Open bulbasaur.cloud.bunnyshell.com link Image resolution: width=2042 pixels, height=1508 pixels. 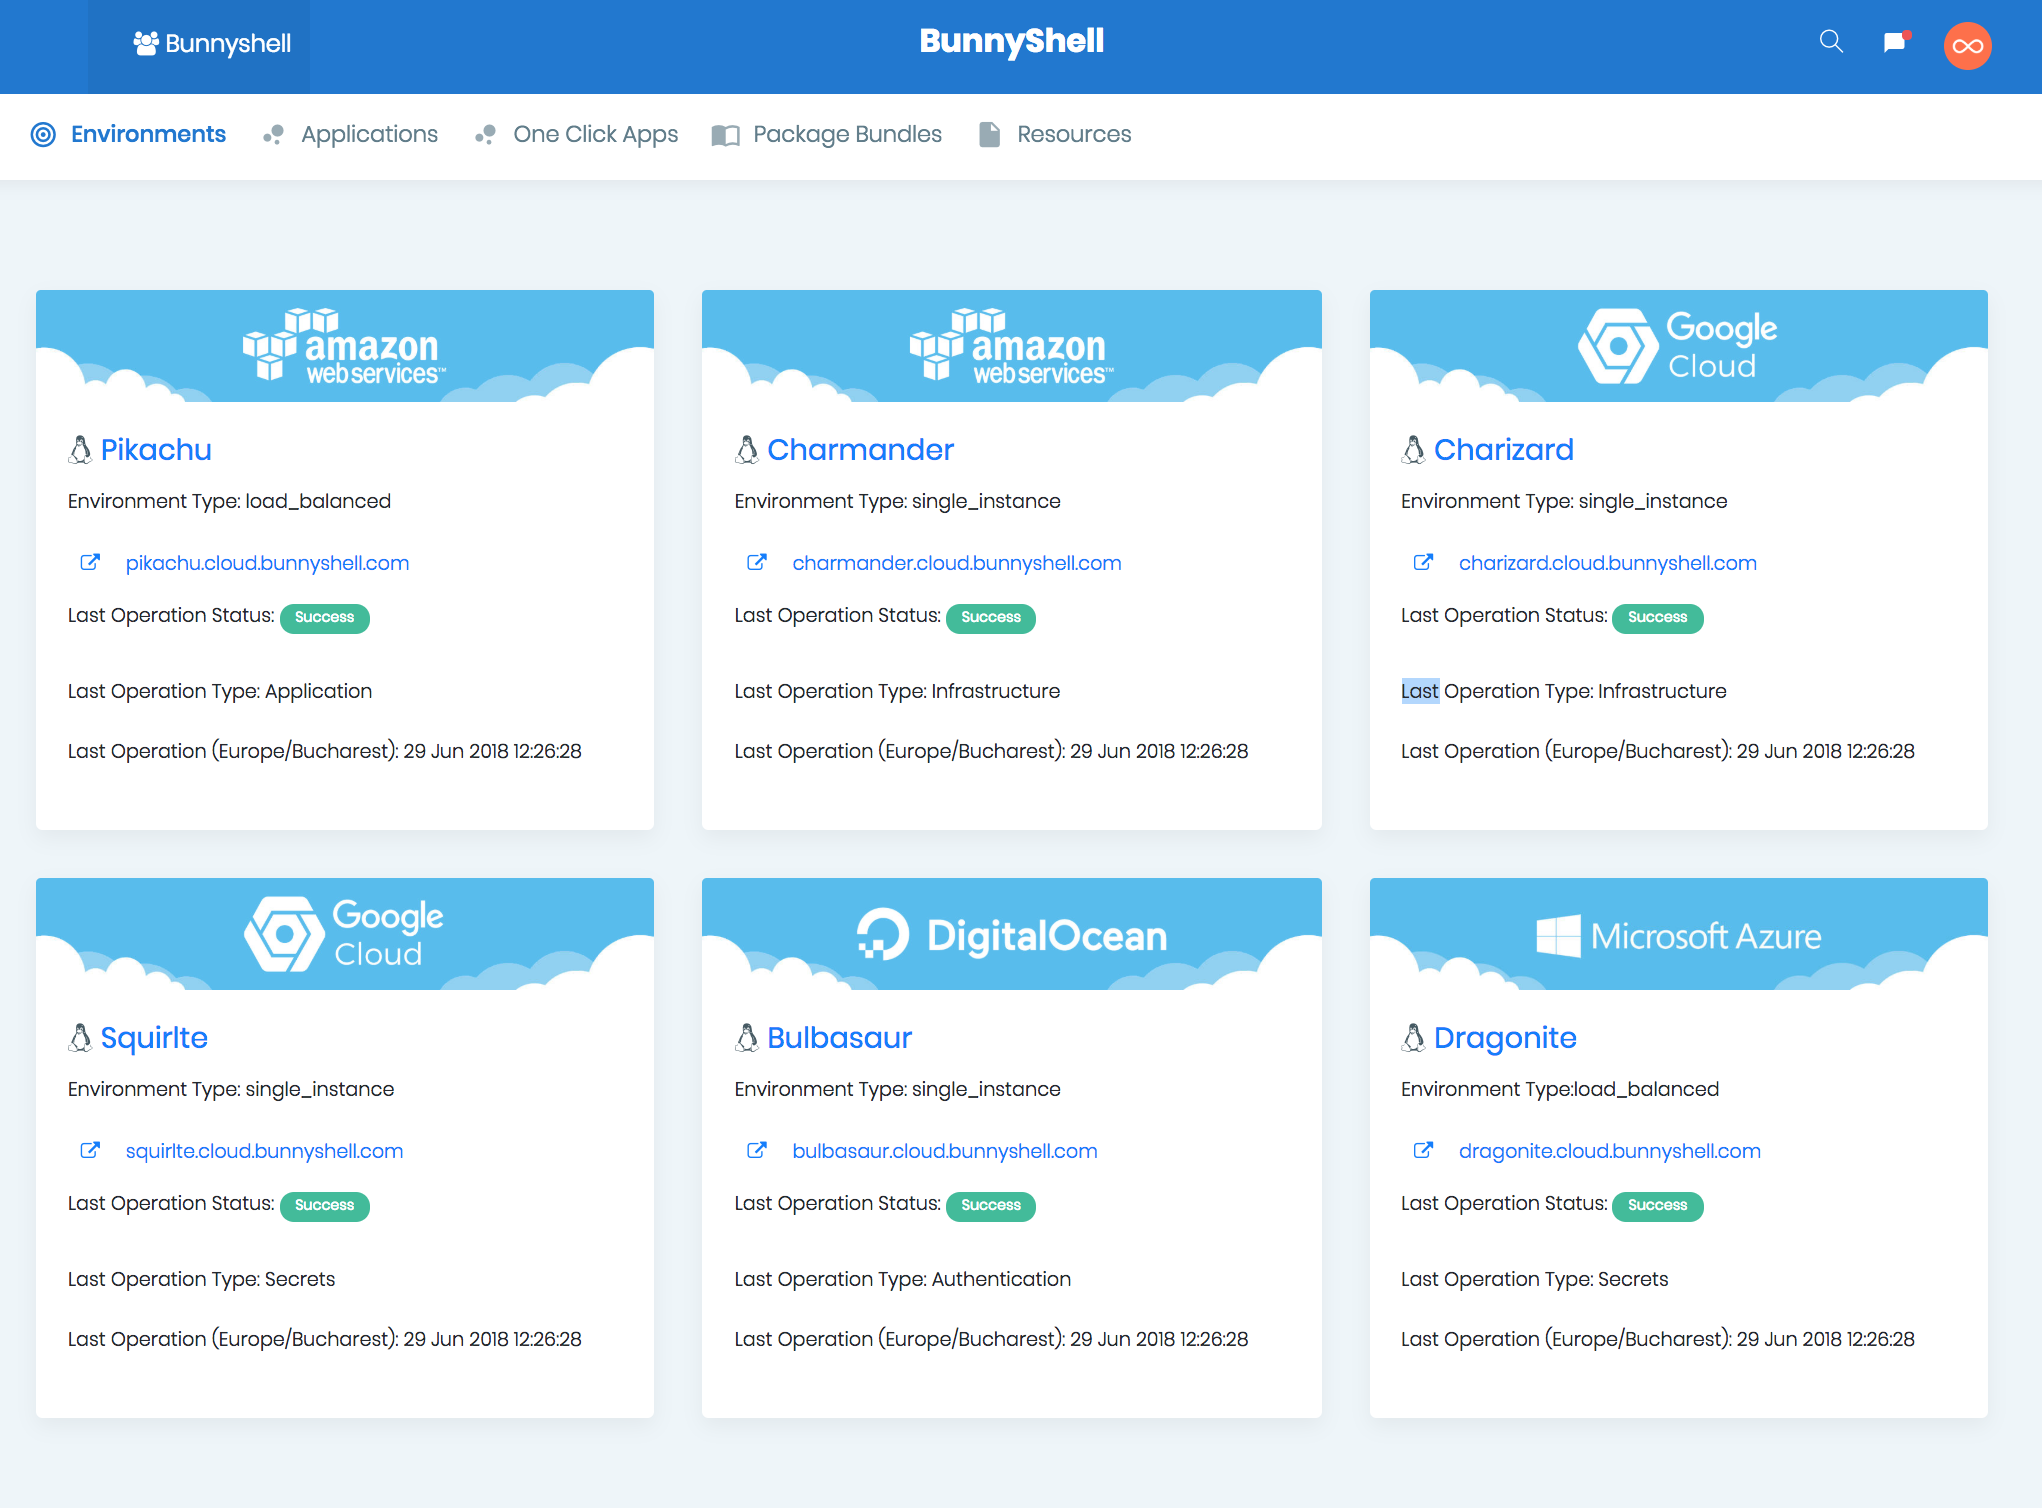pos(944,1151)
